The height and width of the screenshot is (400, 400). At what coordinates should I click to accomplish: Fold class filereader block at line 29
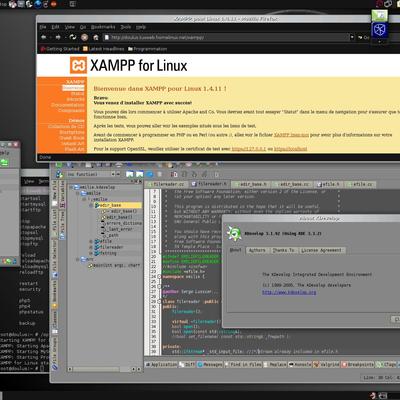coord(159,301)
